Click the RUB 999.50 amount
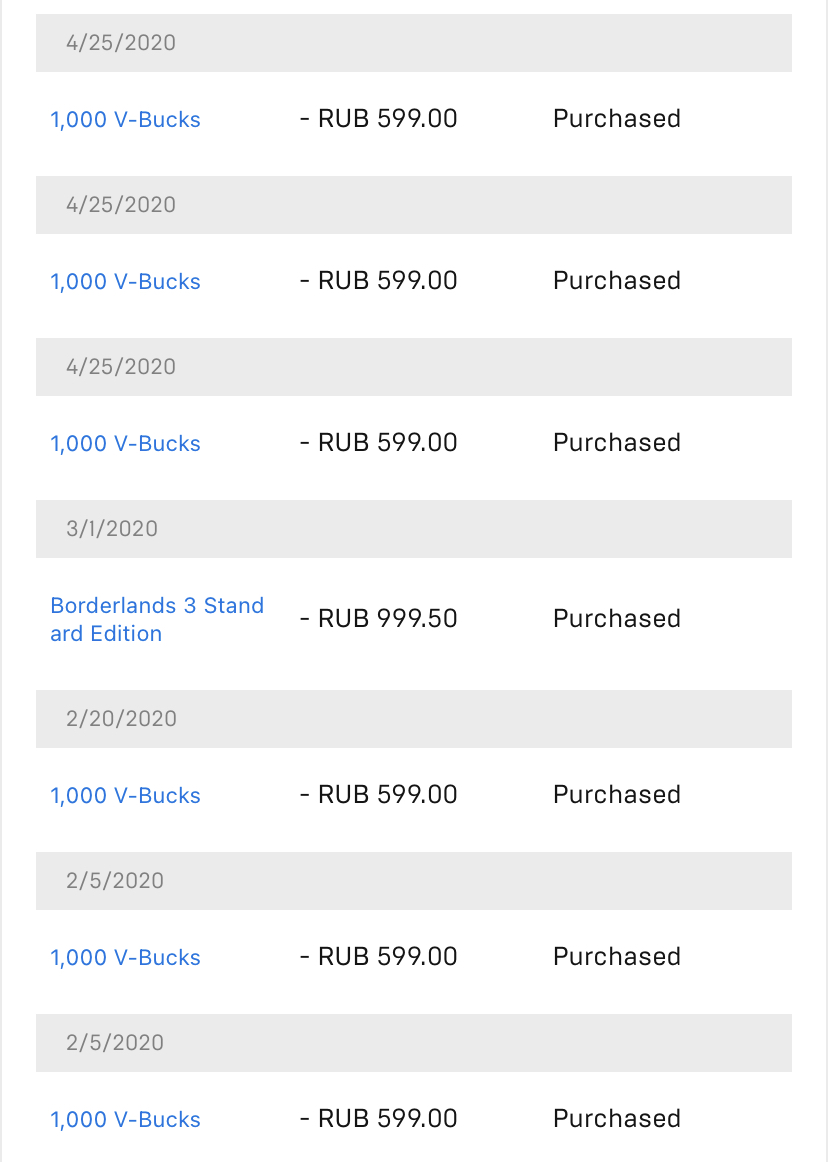The image size is (828, 1162). (x=379, y=619)
